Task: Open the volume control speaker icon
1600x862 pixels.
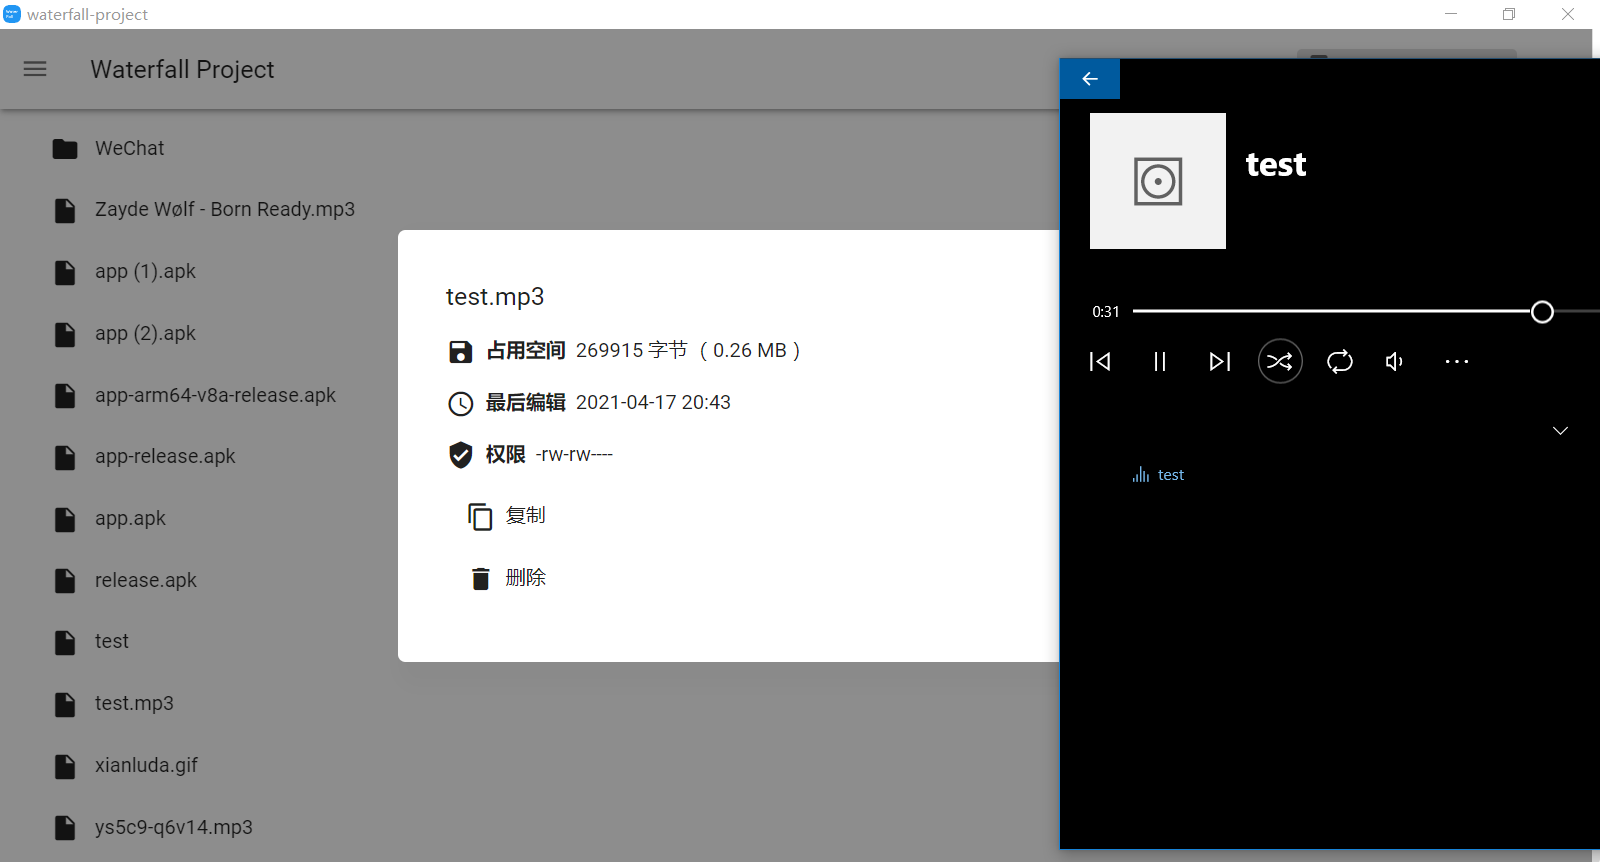Action: tap(1395, 362)
